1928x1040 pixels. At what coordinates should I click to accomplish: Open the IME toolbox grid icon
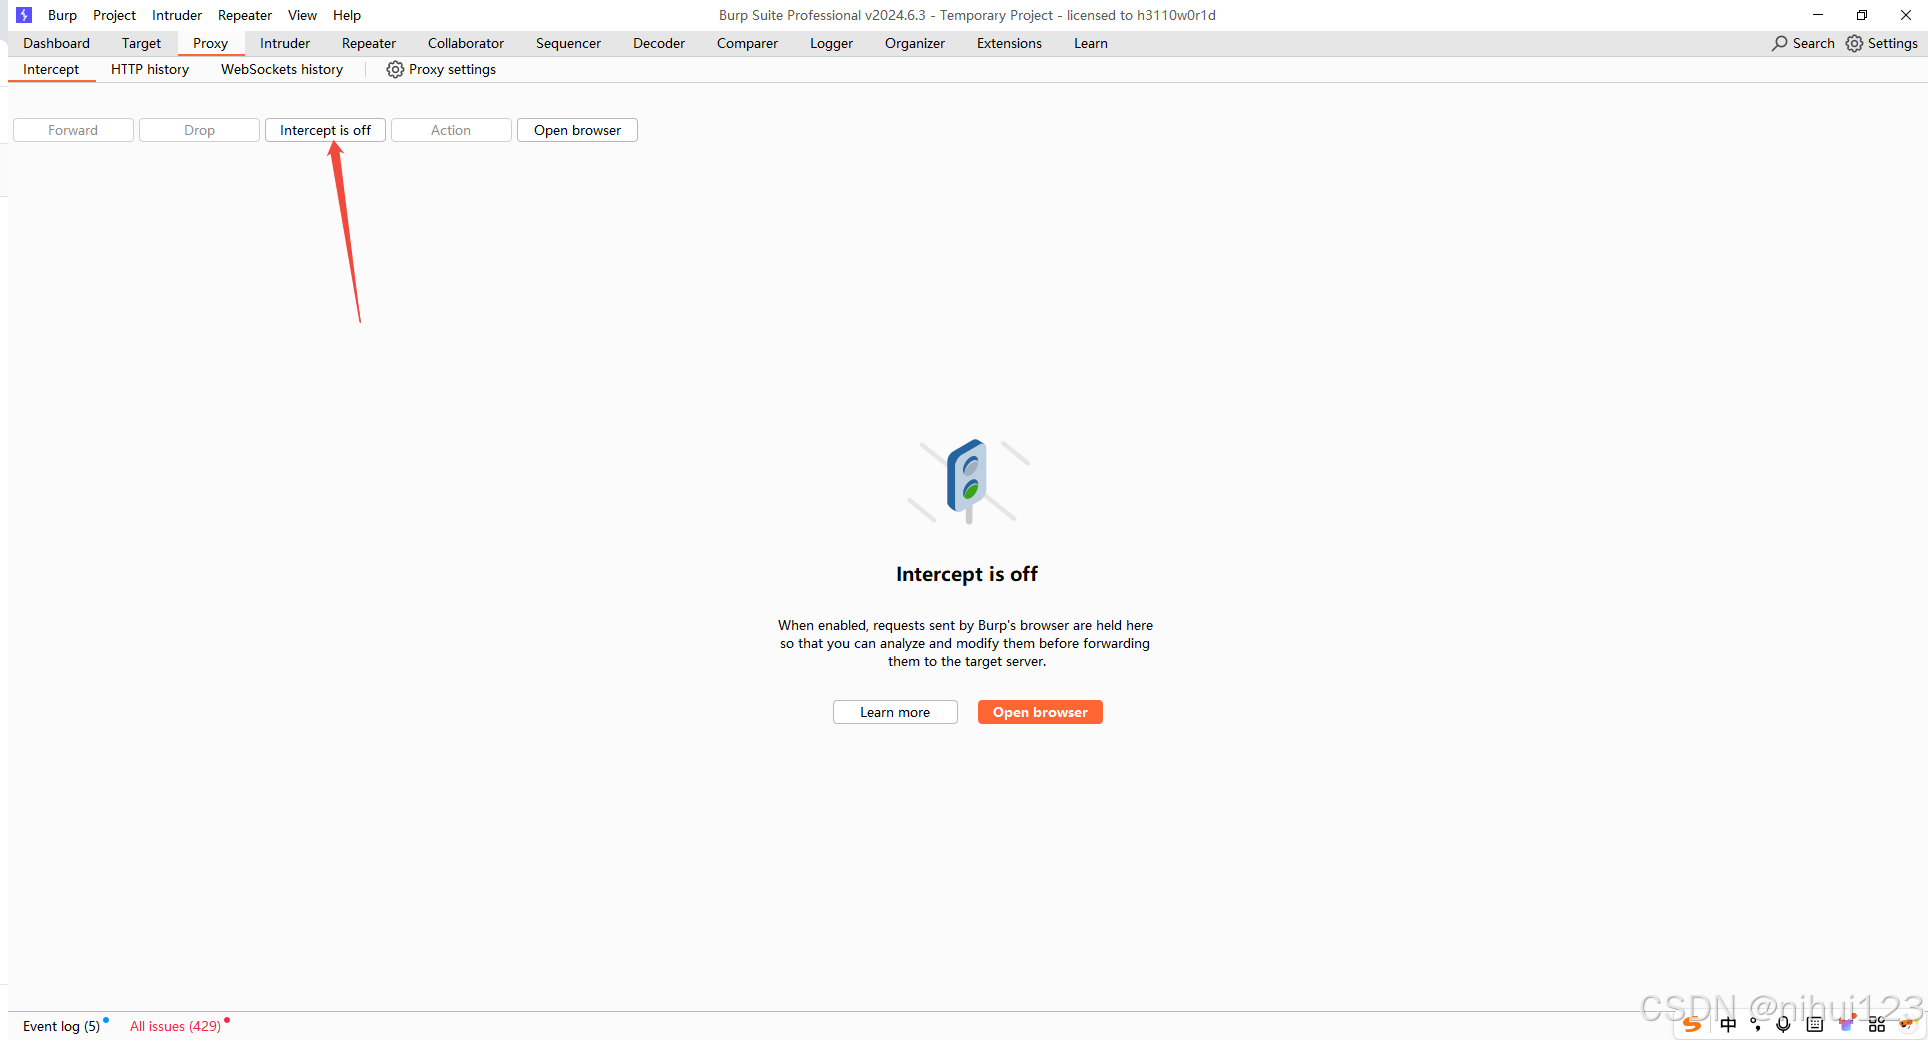coord(1877,1025)
